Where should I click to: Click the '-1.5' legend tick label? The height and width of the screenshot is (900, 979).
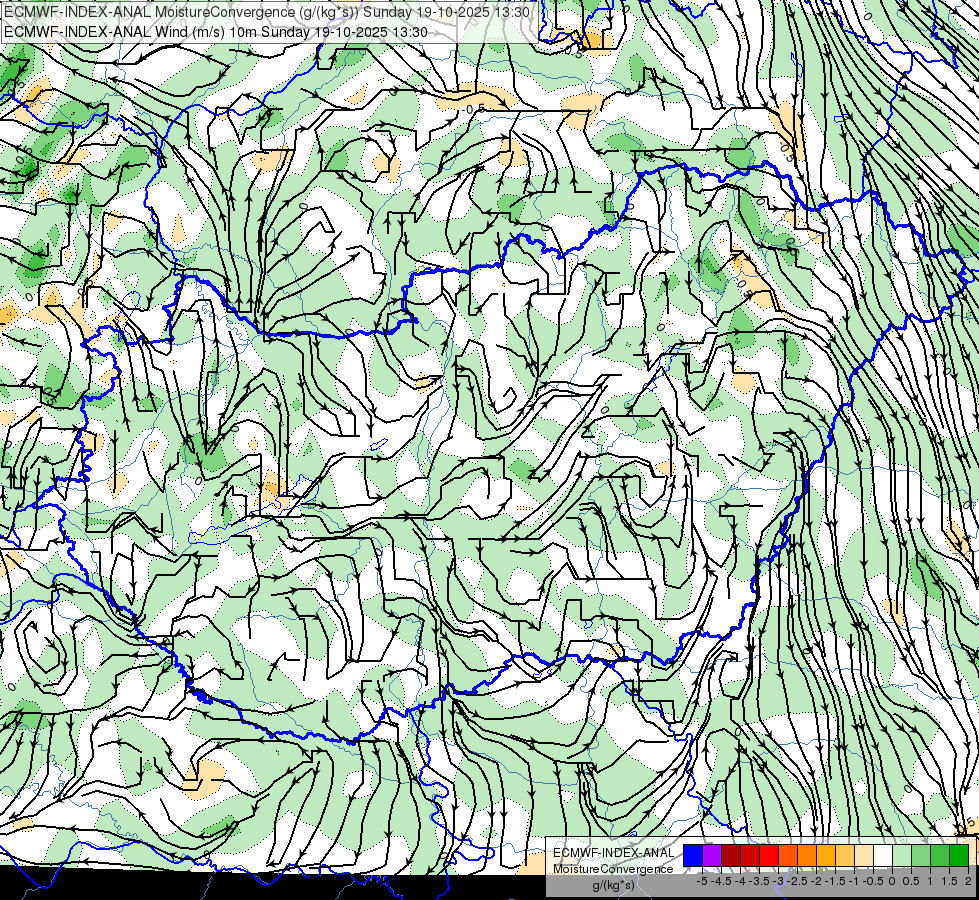coord(835,881)
